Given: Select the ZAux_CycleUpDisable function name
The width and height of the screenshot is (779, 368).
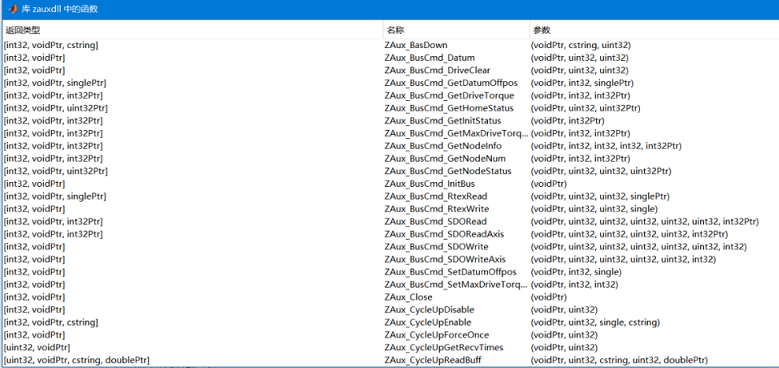Looking at the screenshot, I should [x=429, y=309].
